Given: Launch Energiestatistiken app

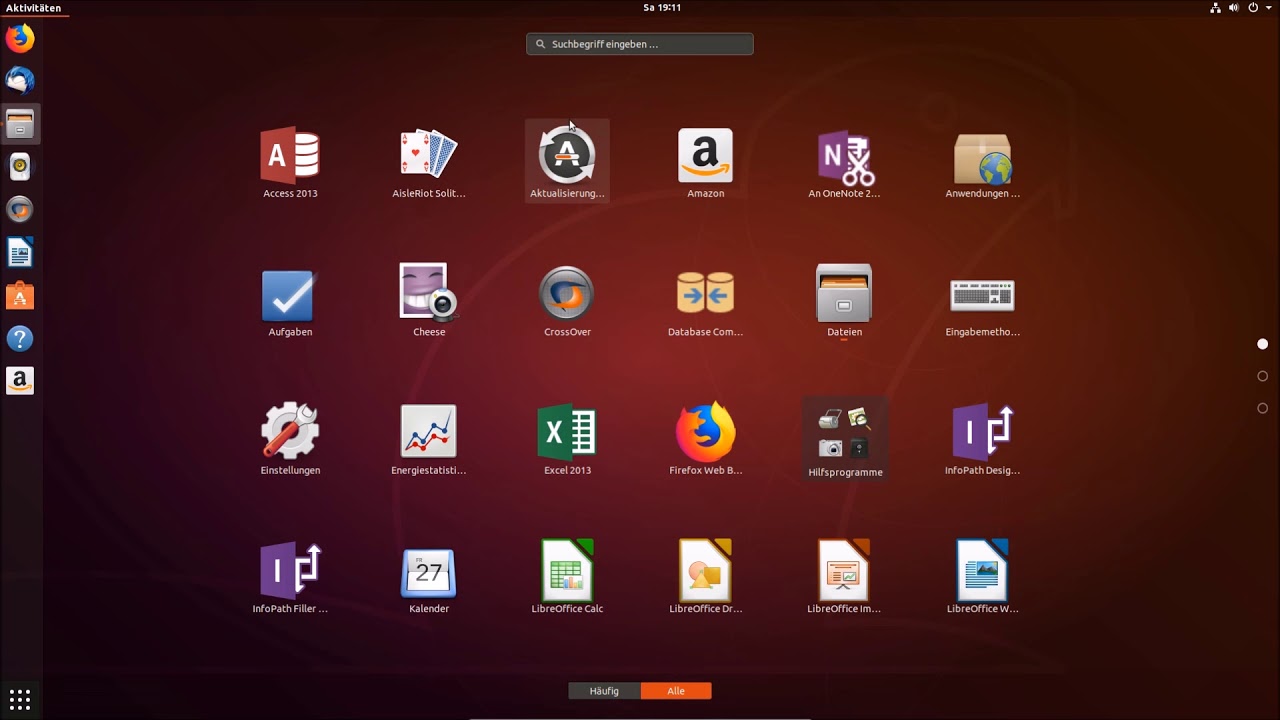Looking at the screenshot, I should [429, 439].
